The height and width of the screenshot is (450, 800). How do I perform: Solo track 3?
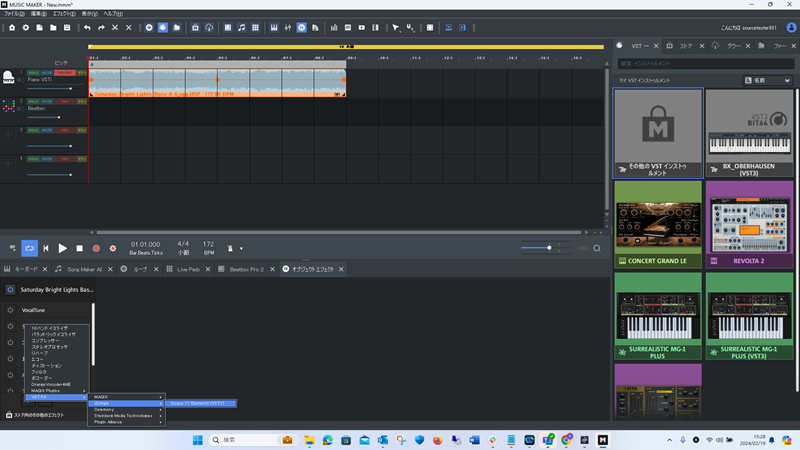pos(33,130)
